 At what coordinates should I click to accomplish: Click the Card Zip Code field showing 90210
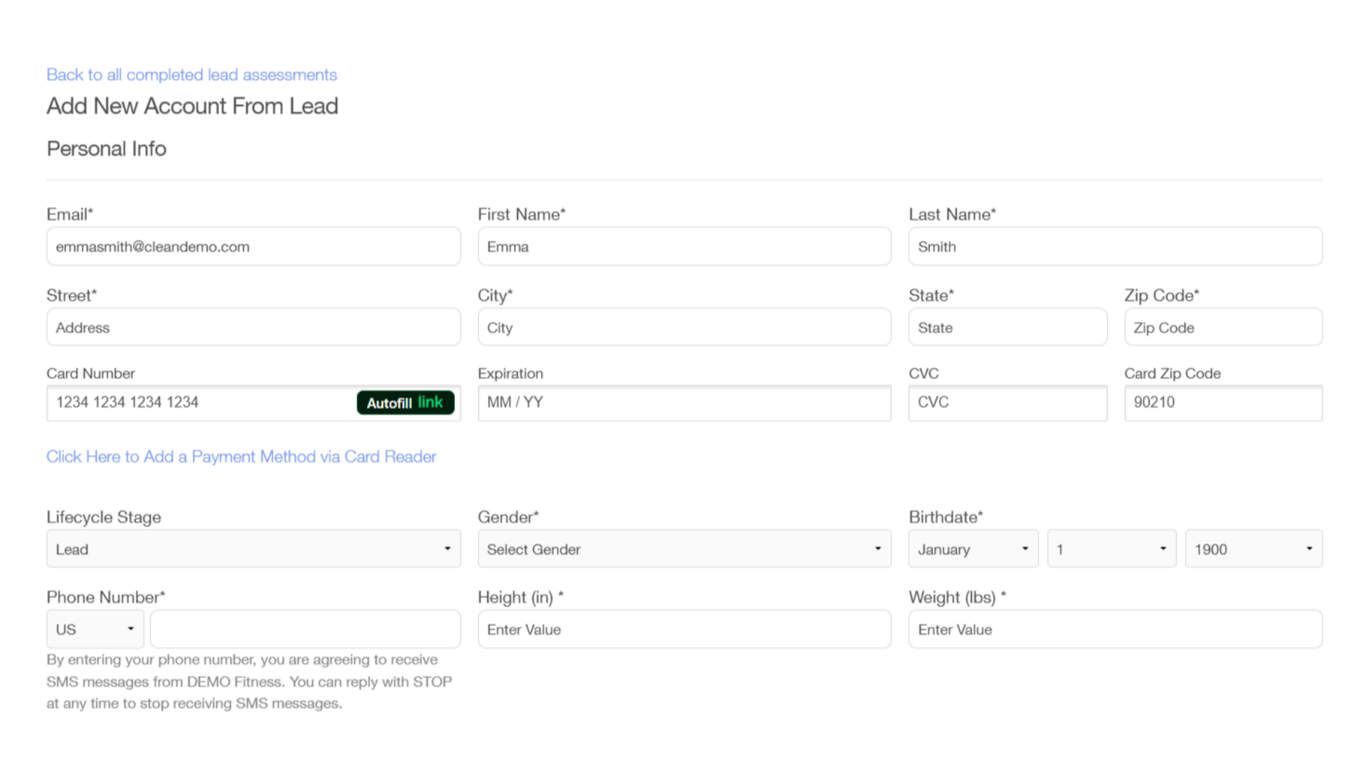click(1223, 403)
